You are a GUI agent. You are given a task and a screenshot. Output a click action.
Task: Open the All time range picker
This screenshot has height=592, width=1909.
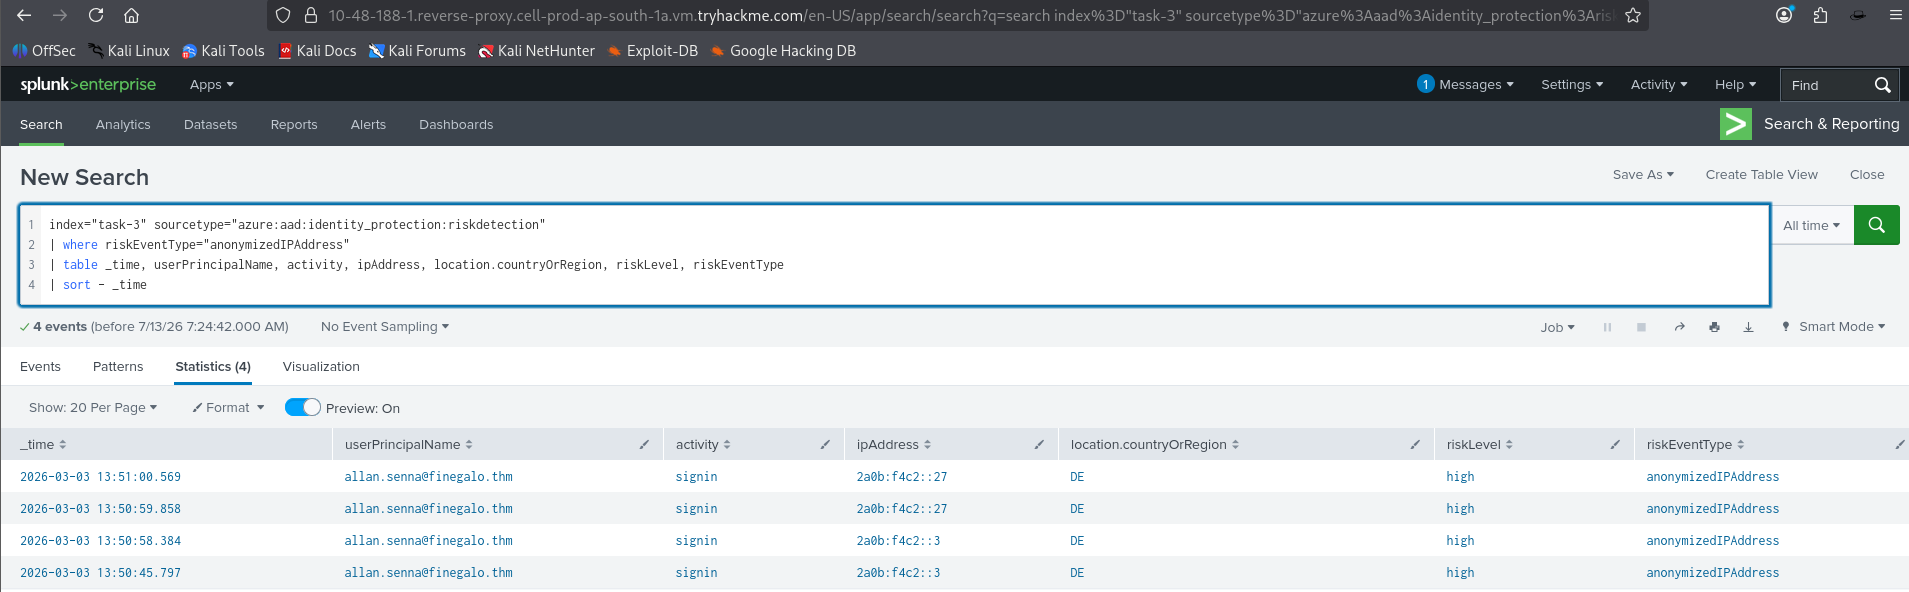click(1811, 225)
